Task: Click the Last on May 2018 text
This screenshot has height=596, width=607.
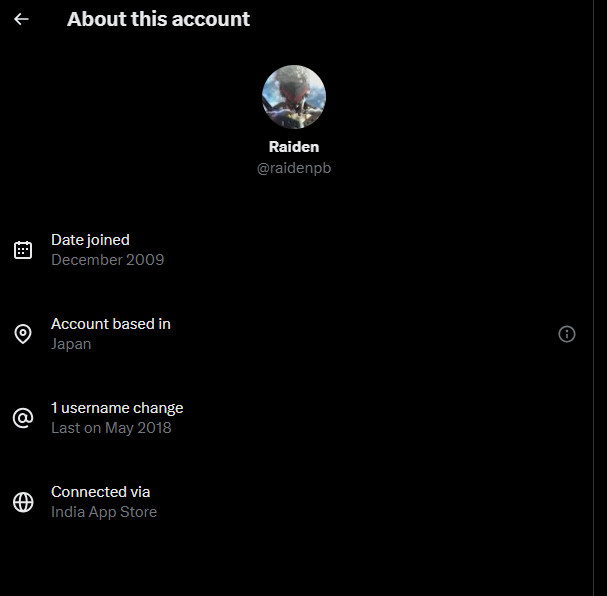Action: point(111,428)
